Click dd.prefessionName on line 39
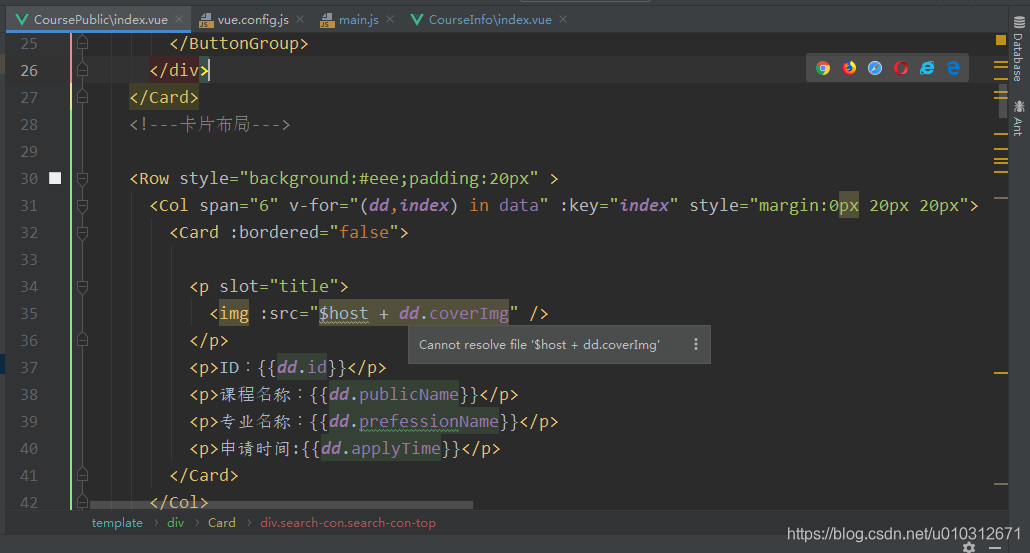The image size is (1030, 553). pyautogui.click(x=414, y=421)
